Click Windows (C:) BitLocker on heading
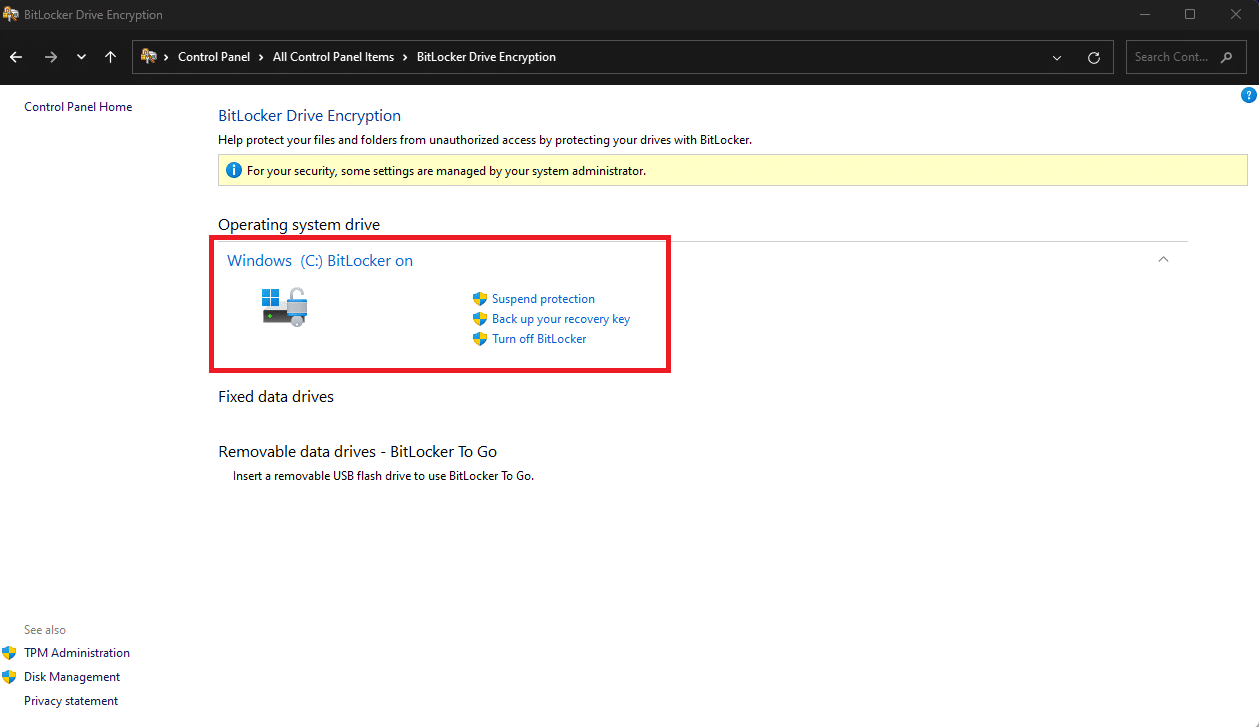1259x727 pixels. (x=320, y=260)
